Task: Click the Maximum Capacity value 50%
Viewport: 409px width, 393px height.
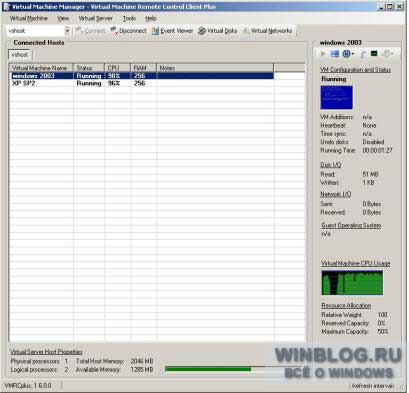Action: point(383,332)
